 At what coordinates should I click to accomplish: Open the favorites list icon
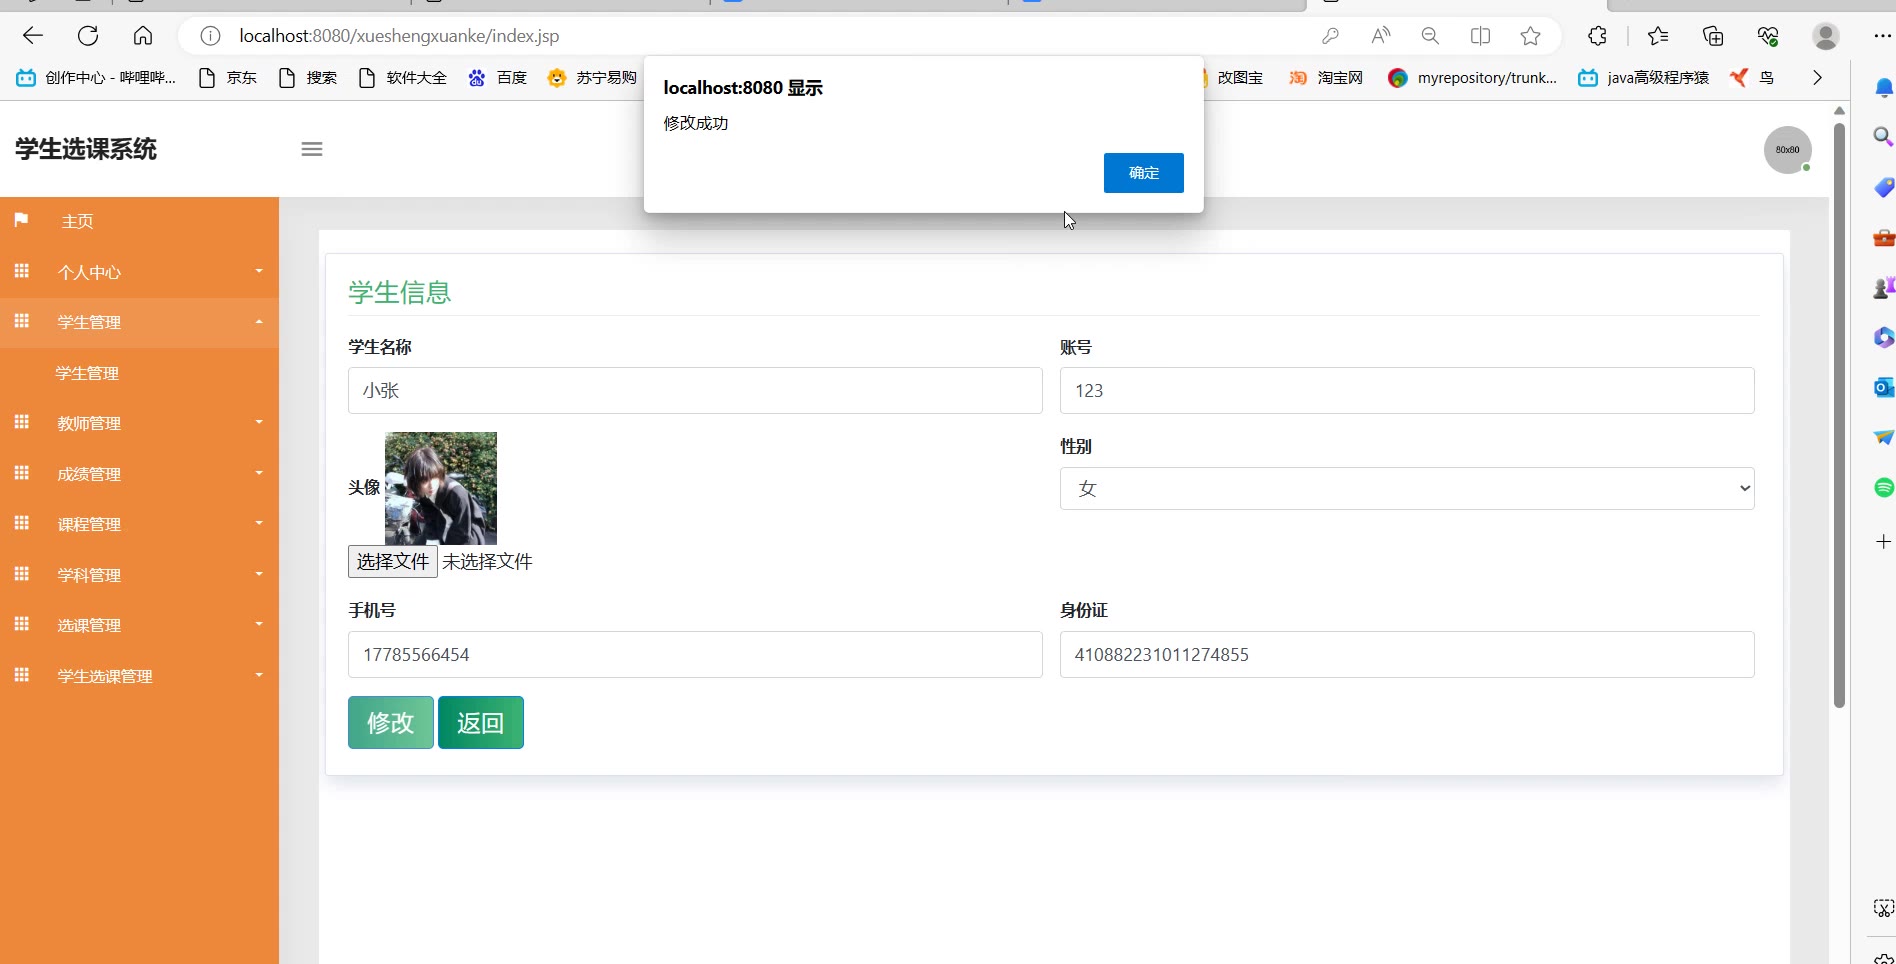1658,36
